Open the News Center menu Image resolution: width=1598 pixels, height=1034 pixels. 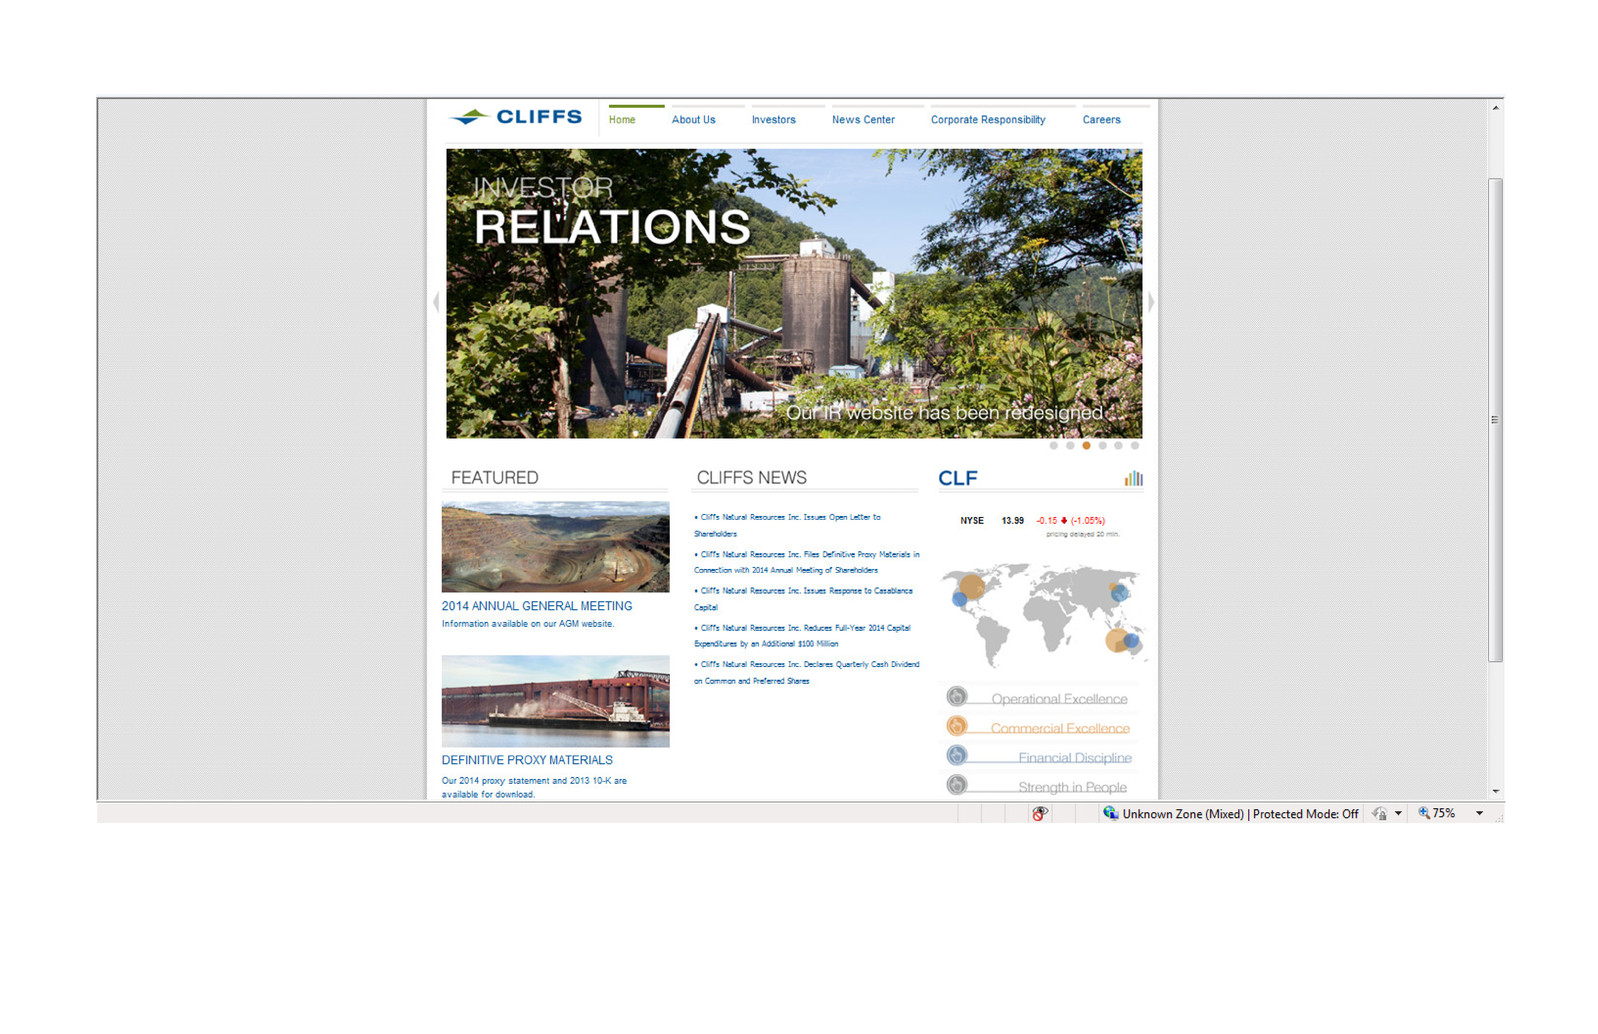point(863,120)
